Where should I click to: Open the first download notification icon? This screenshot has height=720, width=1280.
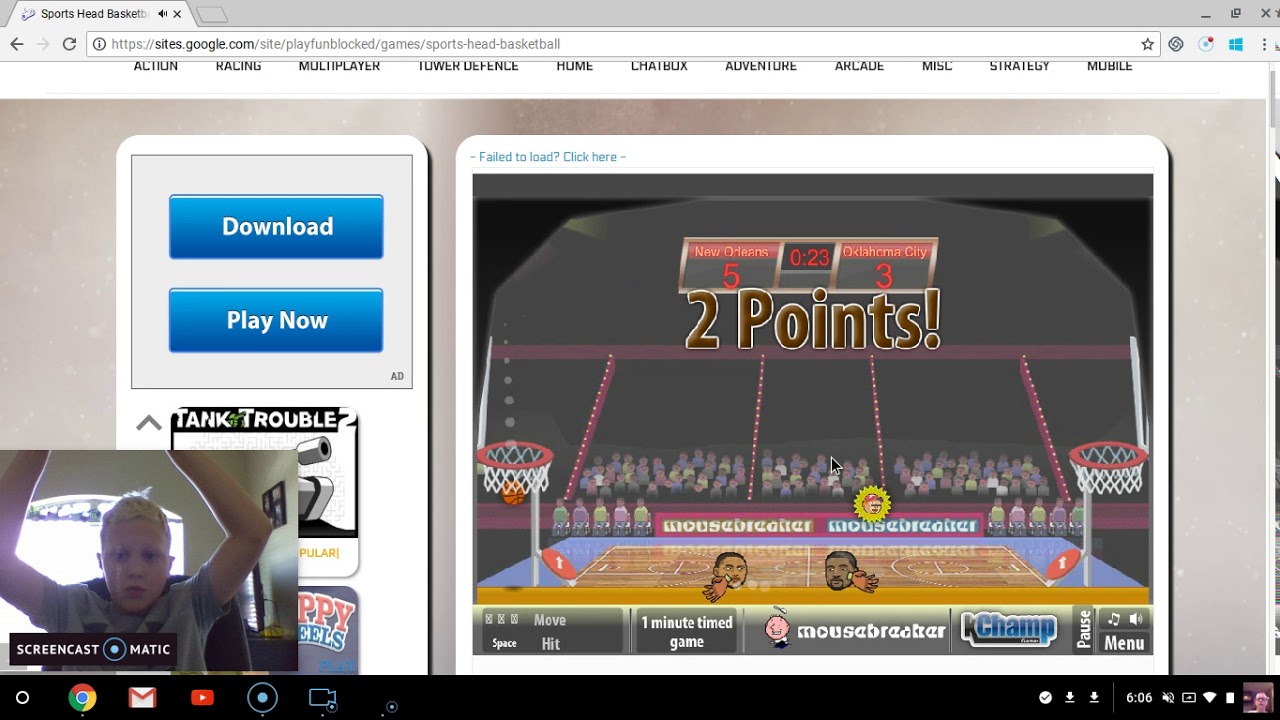point(1070,697)
